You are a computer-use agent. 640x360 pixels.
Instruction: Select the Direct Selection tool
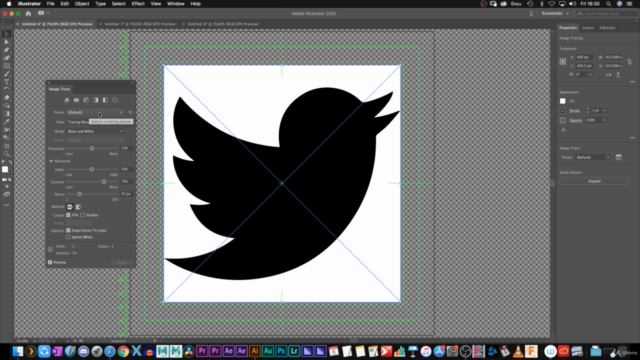click(7, 42)
